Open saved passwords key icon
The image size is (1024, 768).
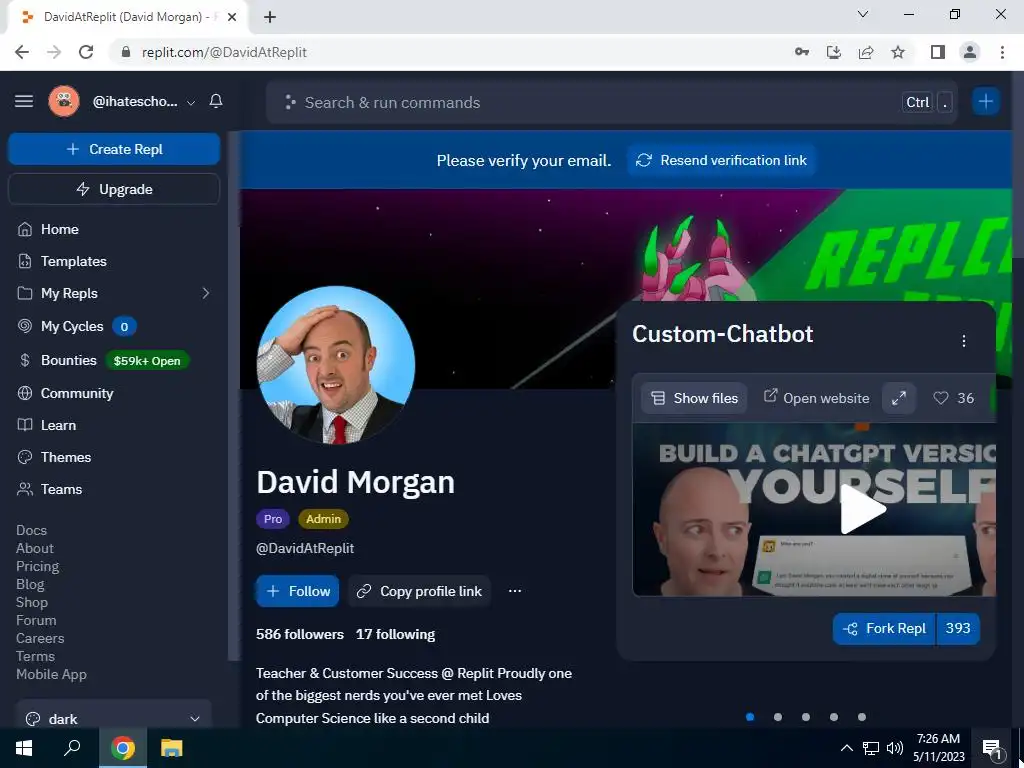(801, 52)
